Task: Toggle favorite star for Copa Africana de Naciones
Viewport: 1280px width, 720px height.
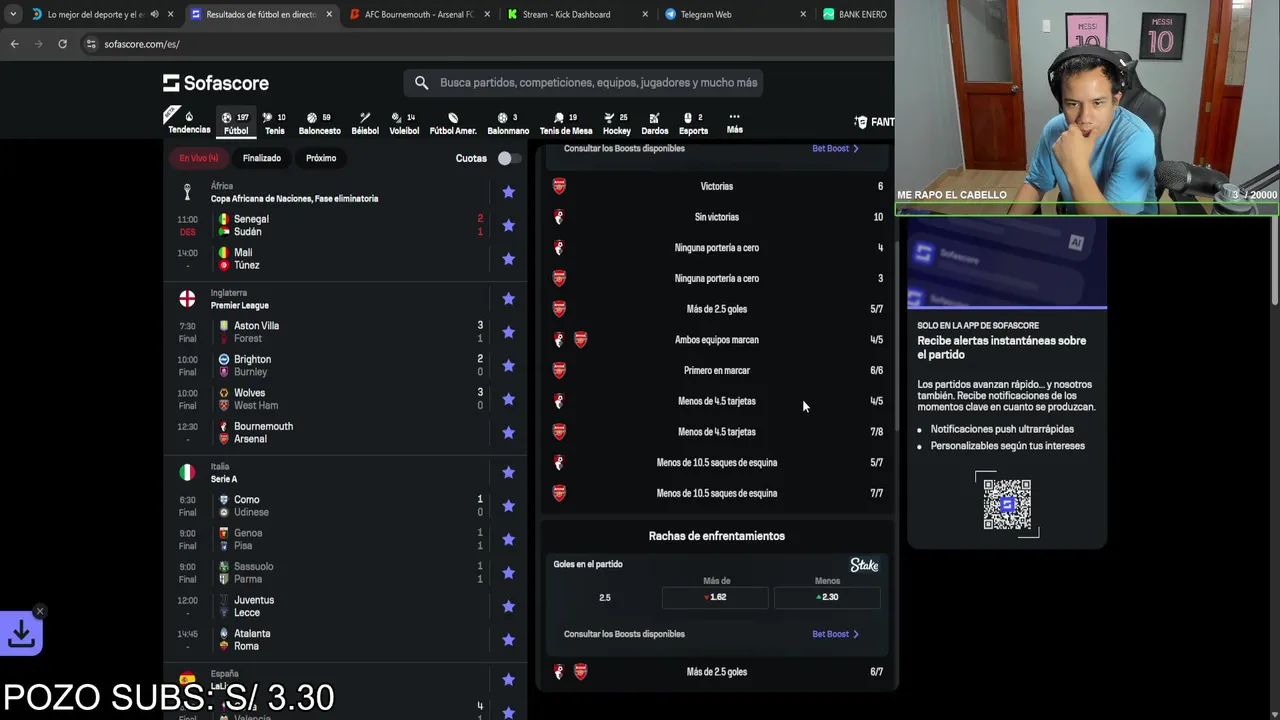Action: tap(508, 192)
